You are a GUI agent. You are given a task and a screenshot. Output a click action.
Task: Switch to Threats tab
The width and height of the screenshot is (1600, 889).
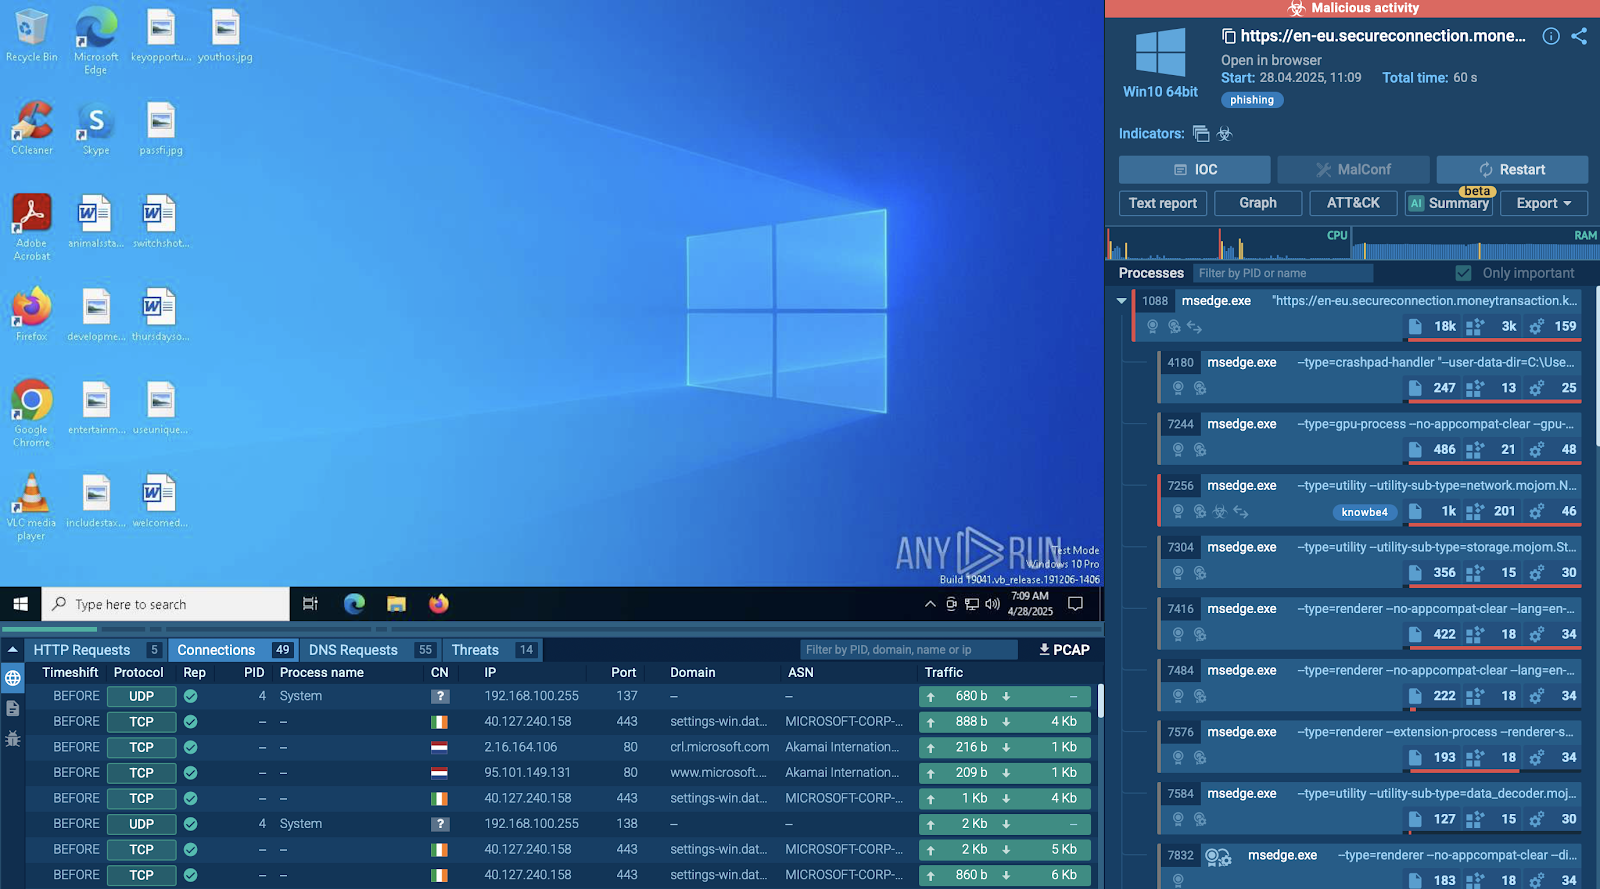tap(492, 650)
